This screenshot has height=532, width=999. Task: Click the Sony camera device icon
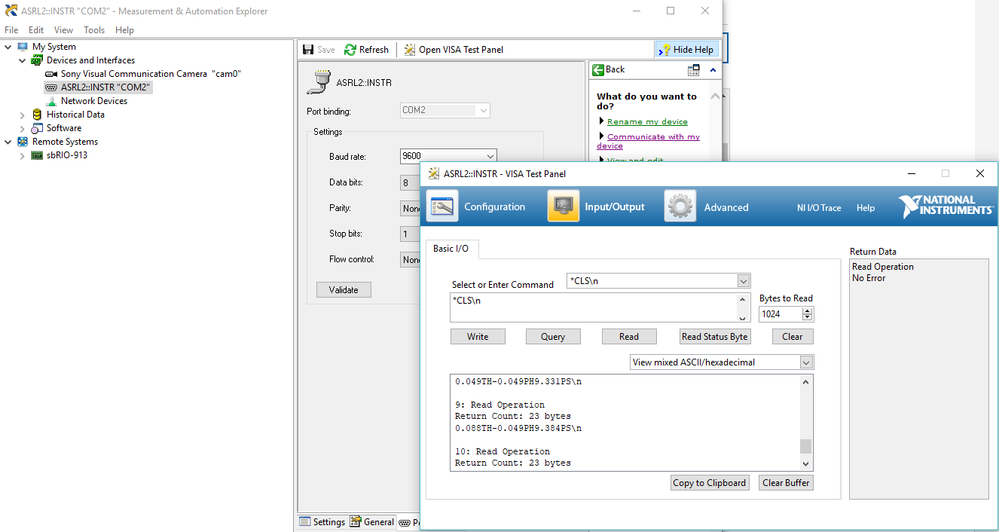click(x=51, y=74)
